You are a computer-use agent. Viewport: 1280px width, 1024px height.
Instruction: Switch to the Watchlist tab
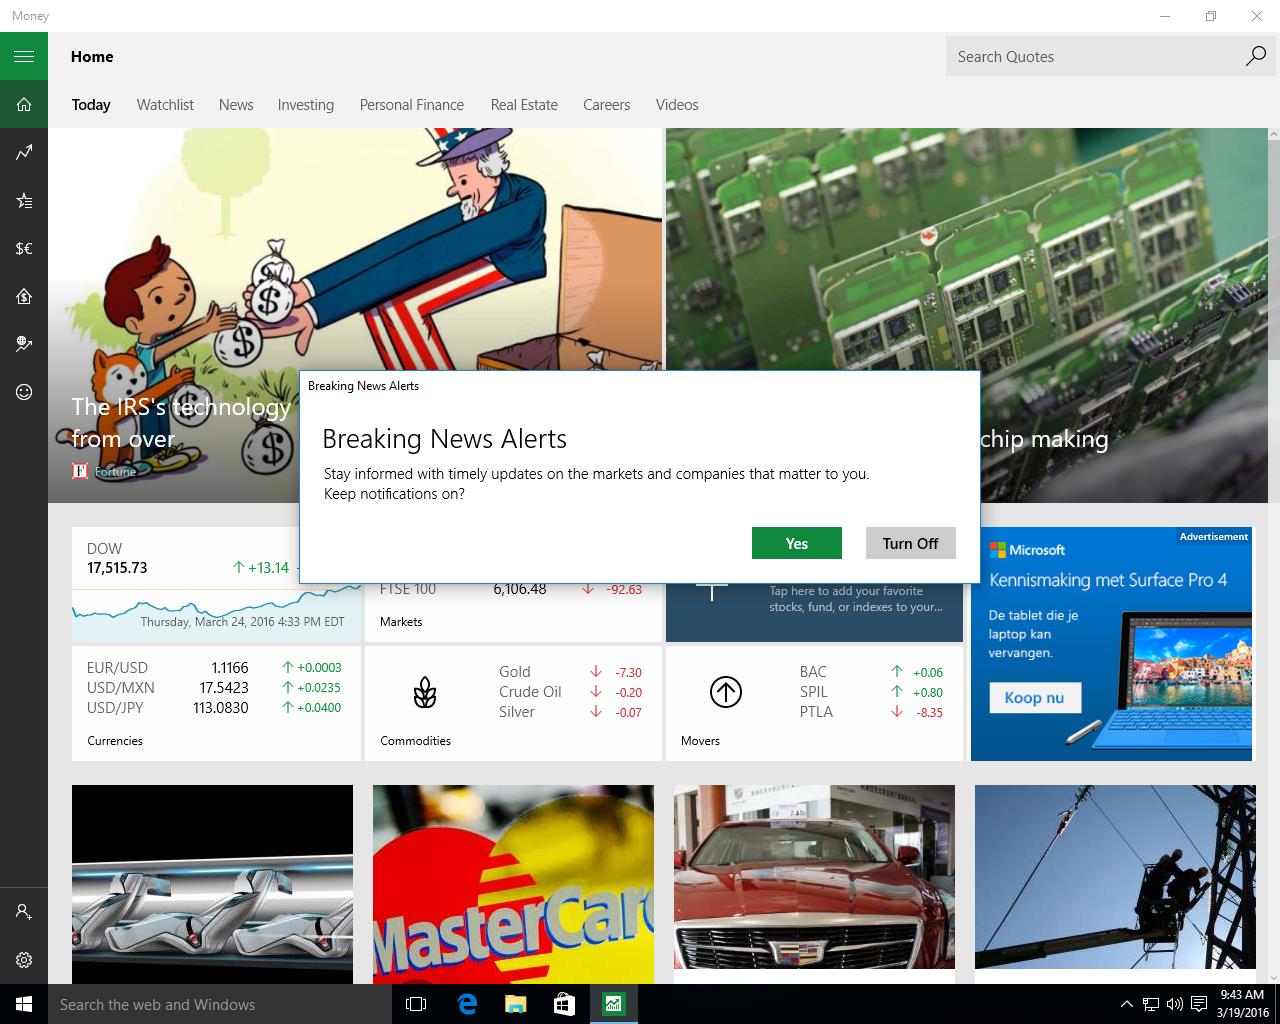pos(165,105)
